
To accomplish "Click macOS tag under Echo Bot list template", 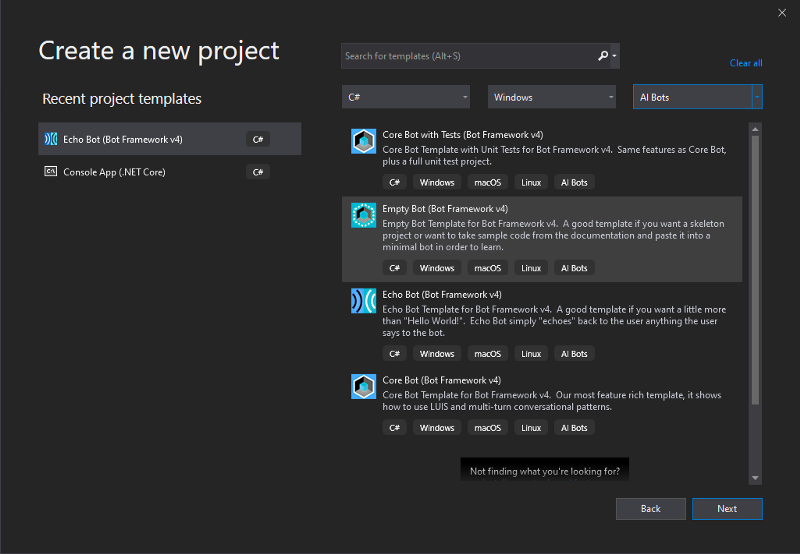I will [x=487, y=354].
